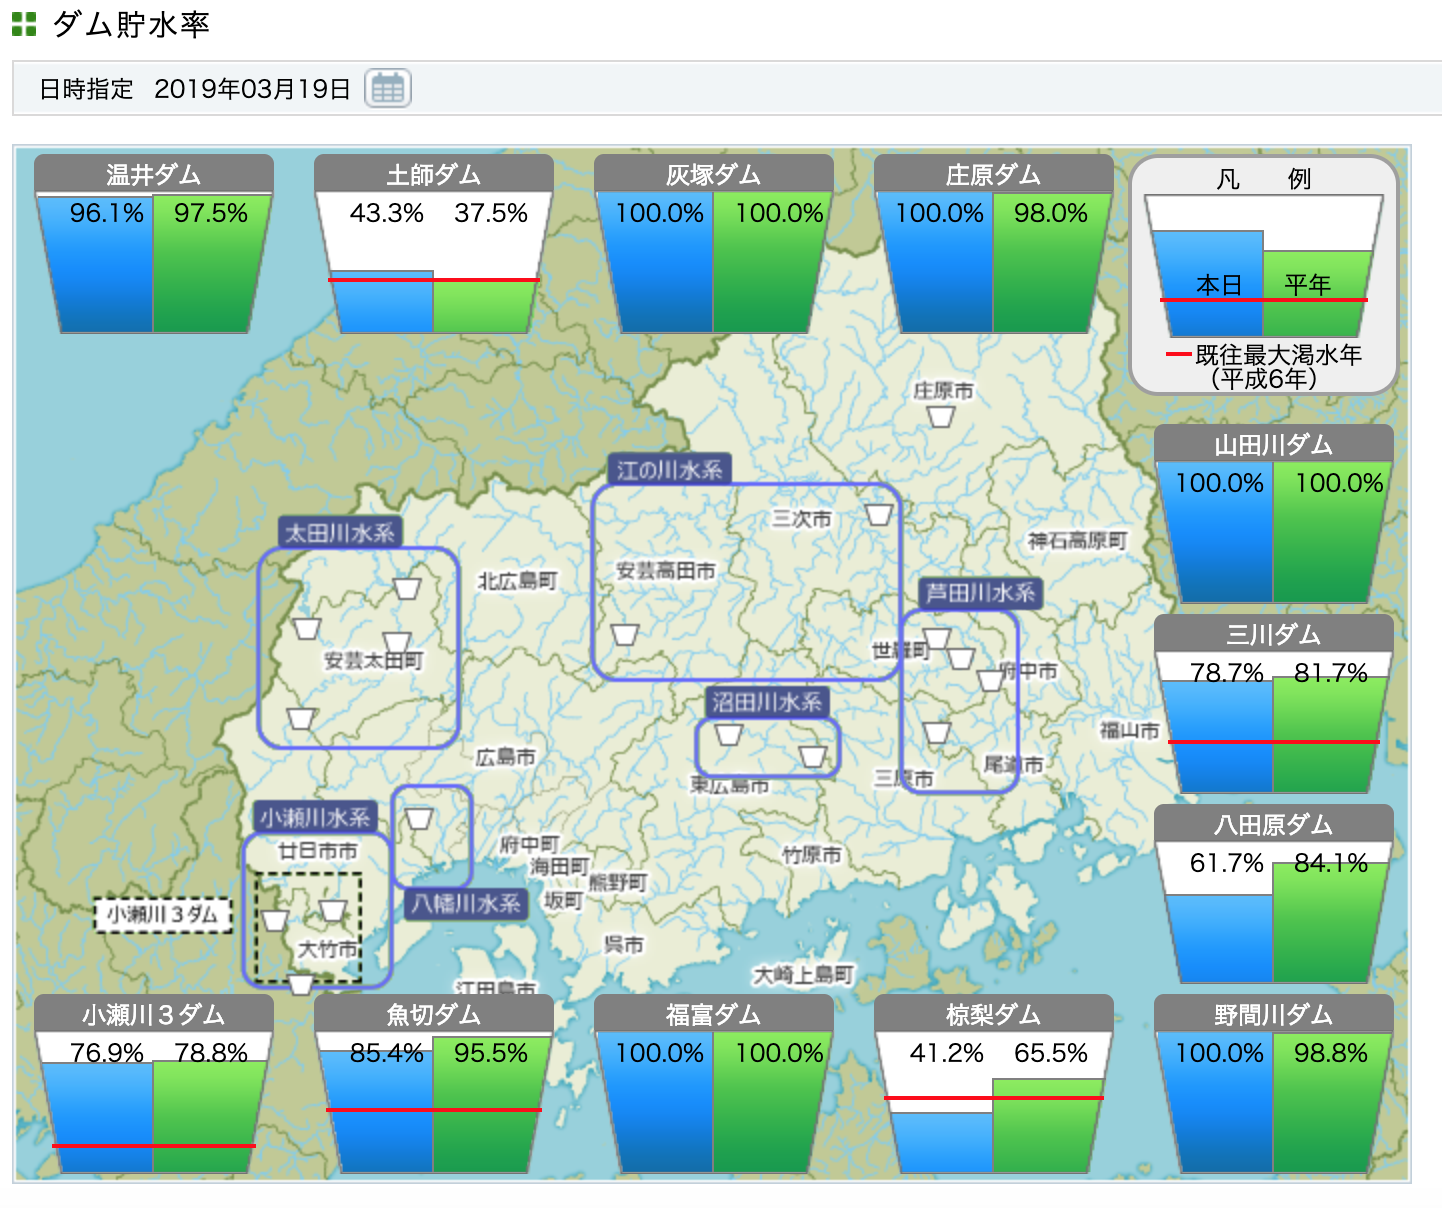This screenshot has width=1442, height=1208.
Task: Open the calendar date picker icon
Action: pyautogui.click(x=387, y=89)
